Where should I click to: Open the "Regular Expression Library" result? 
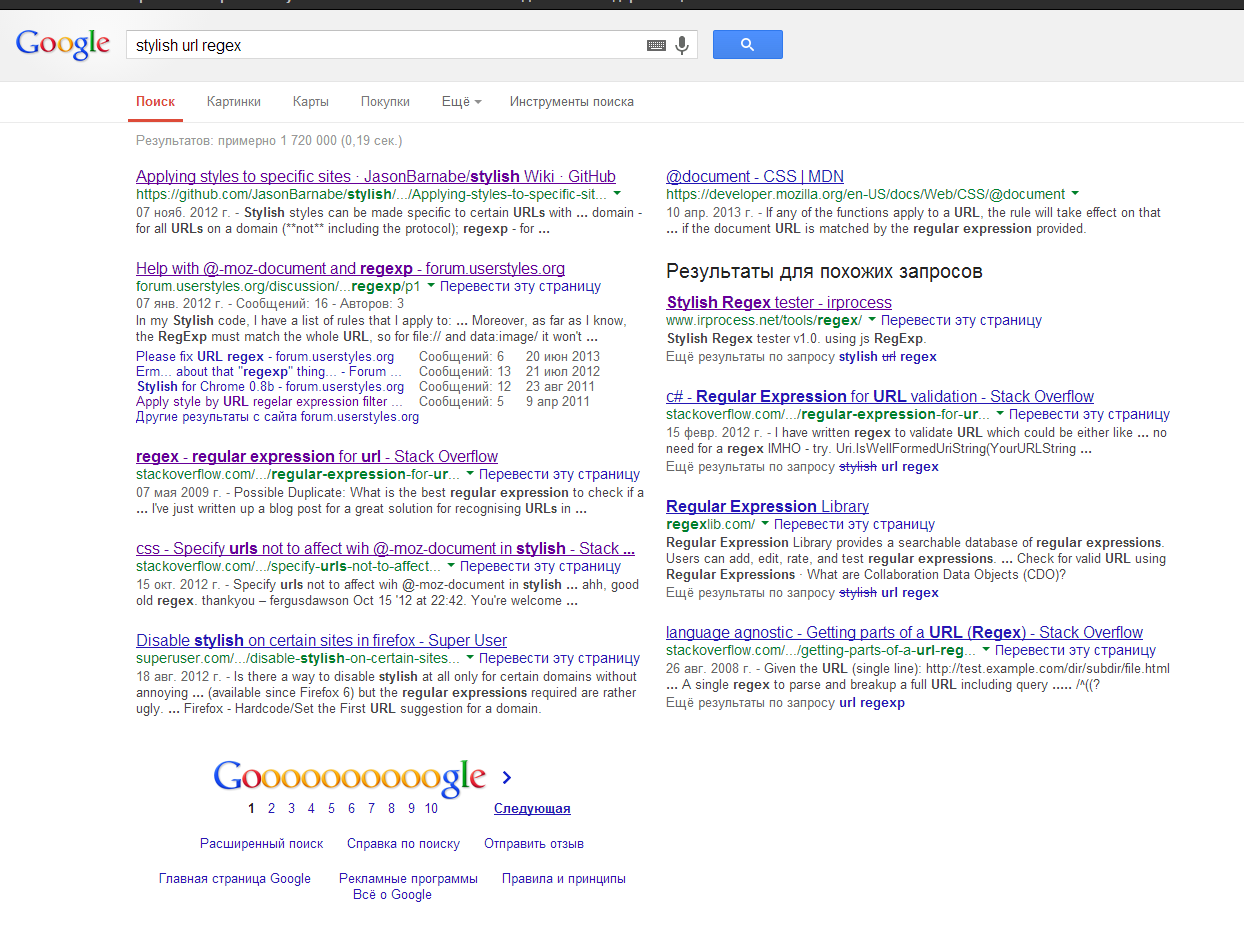click(767, 506)
